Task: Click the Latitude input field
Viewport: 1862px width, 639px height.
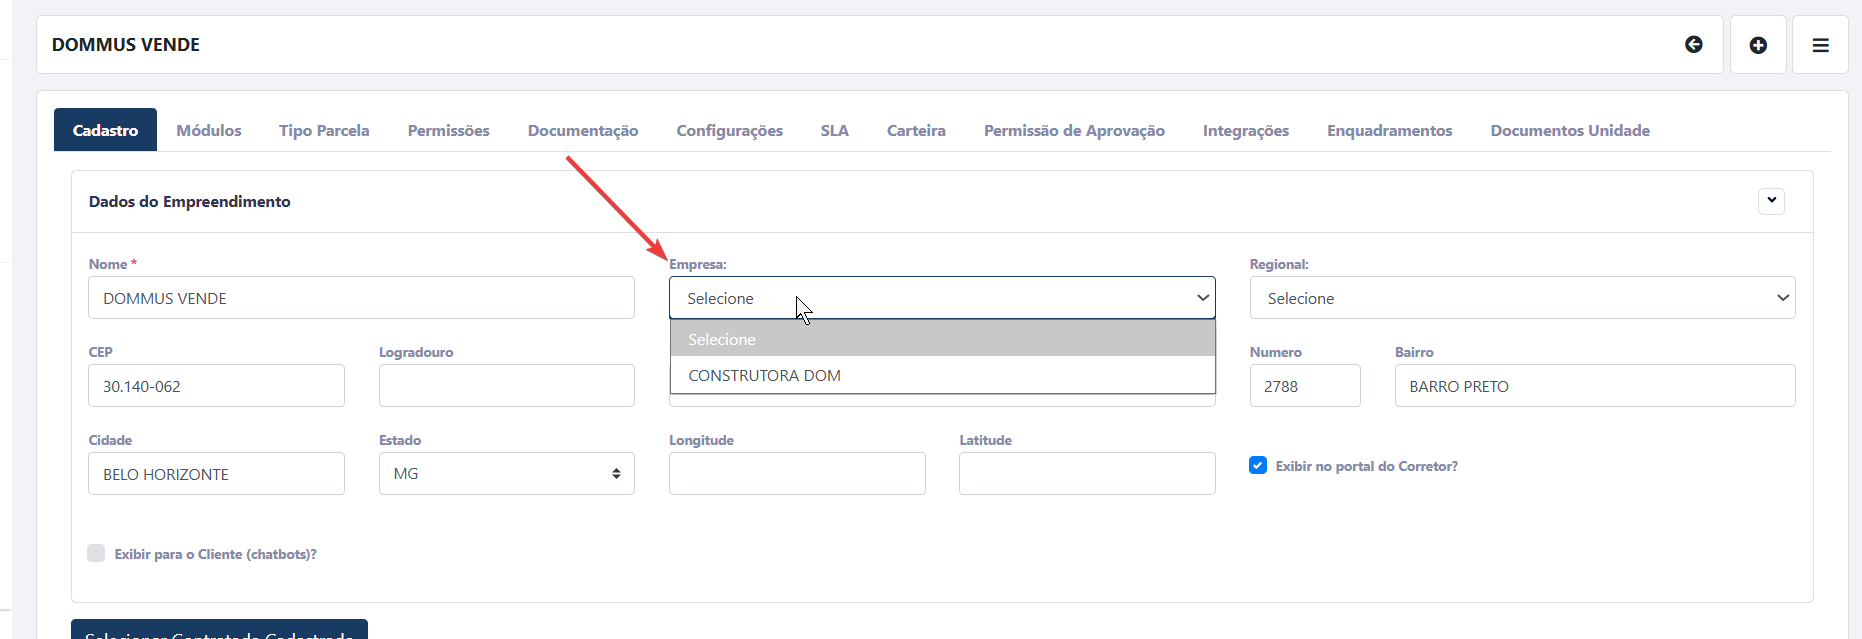Action: click(x=1087, y=474)
